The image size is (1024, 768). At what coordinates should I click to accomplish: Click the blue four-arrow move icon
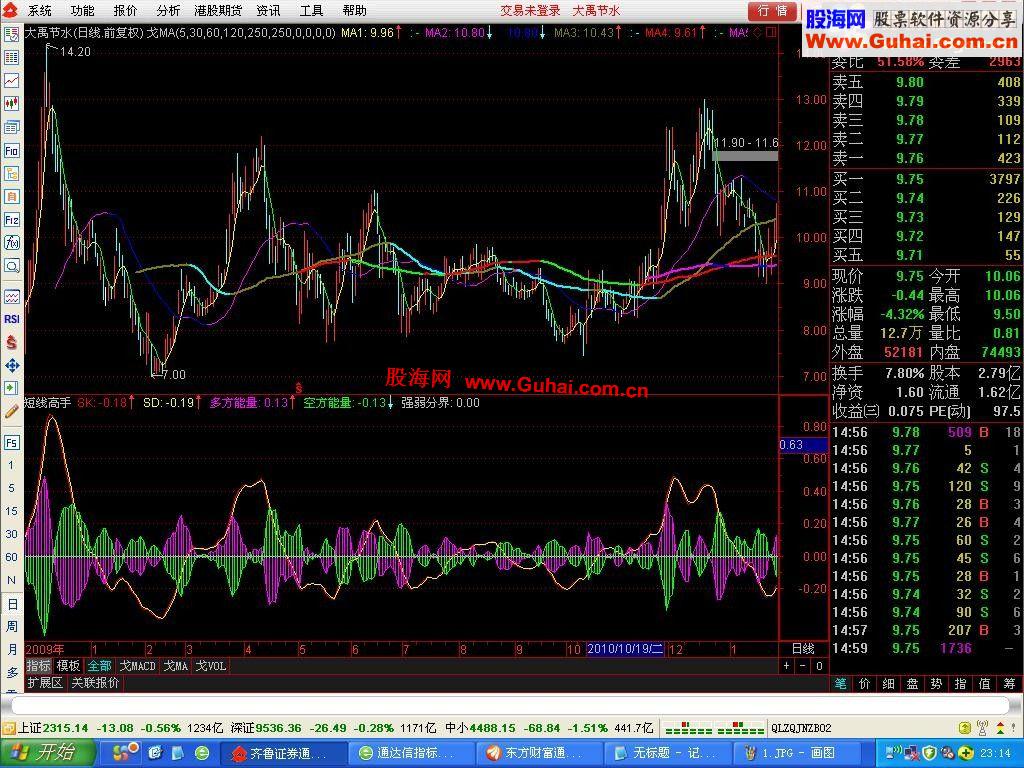coord(11,365)
